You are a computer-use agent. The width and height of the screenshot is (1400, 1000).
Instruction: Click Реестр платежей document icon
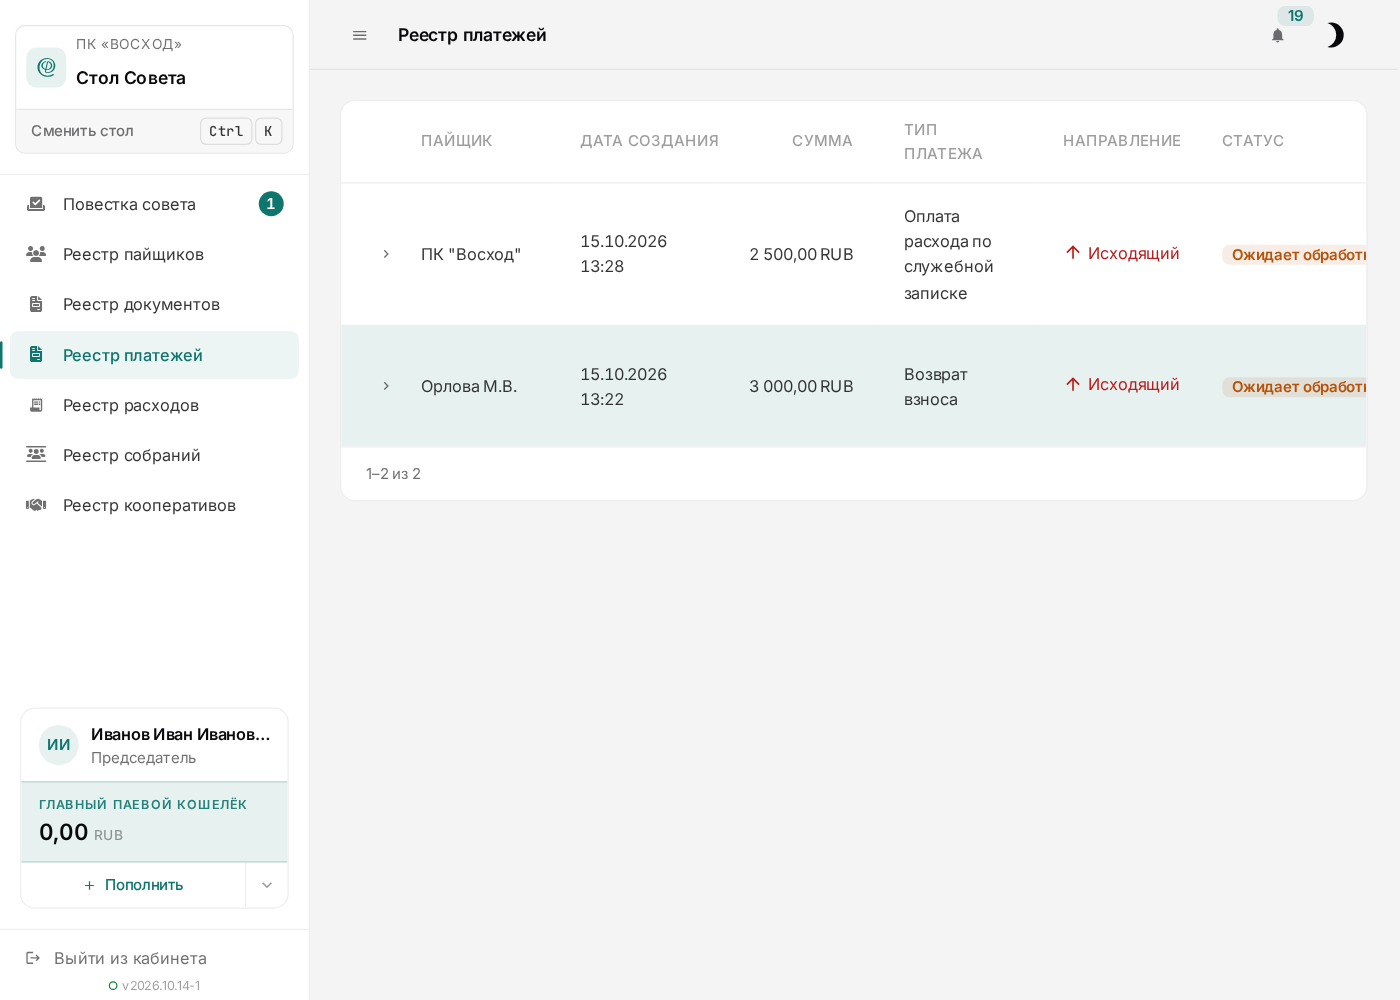(36, 354)
